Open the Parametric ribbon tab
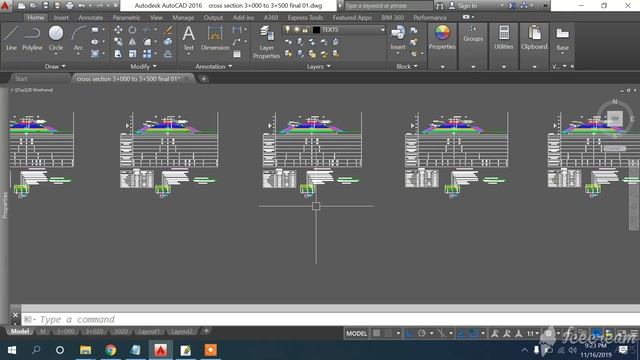640x360 pixels. coord(126,18)
